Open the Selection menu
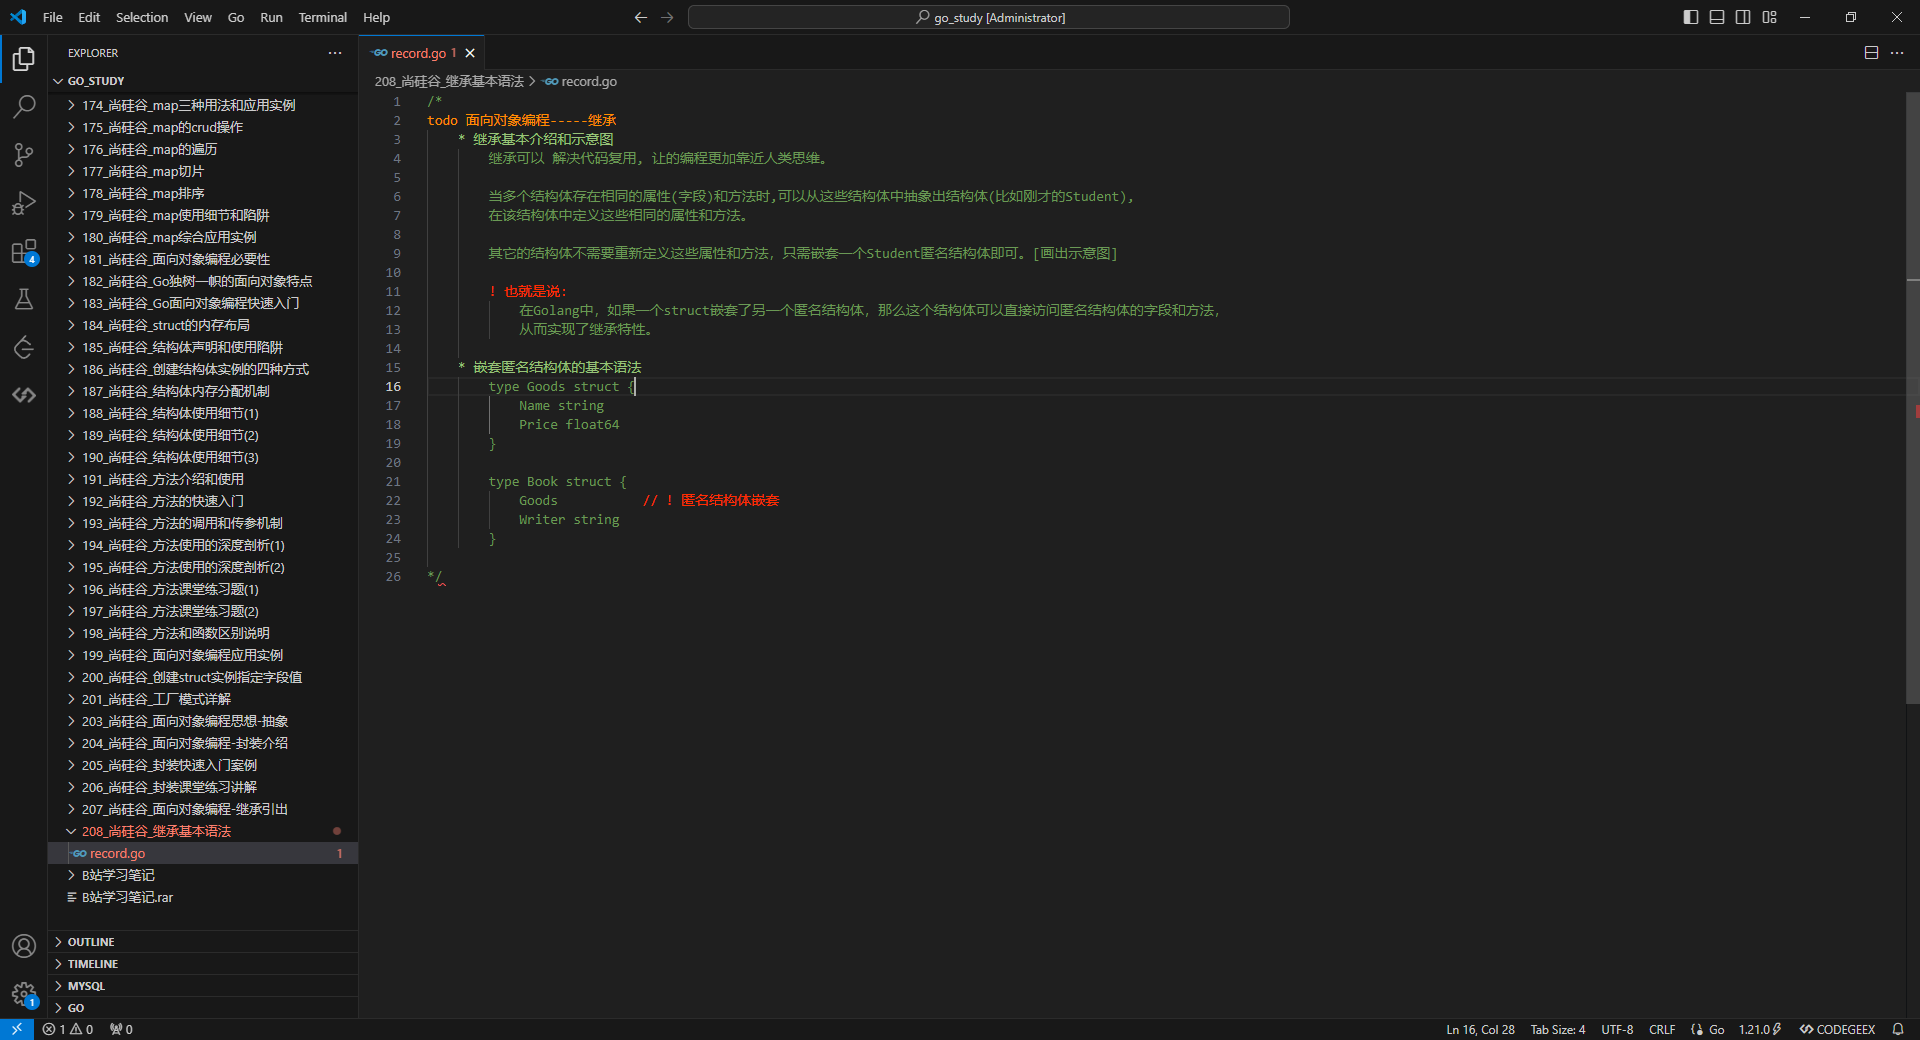The image size is (1920, 1040). [x=142, y=17]
